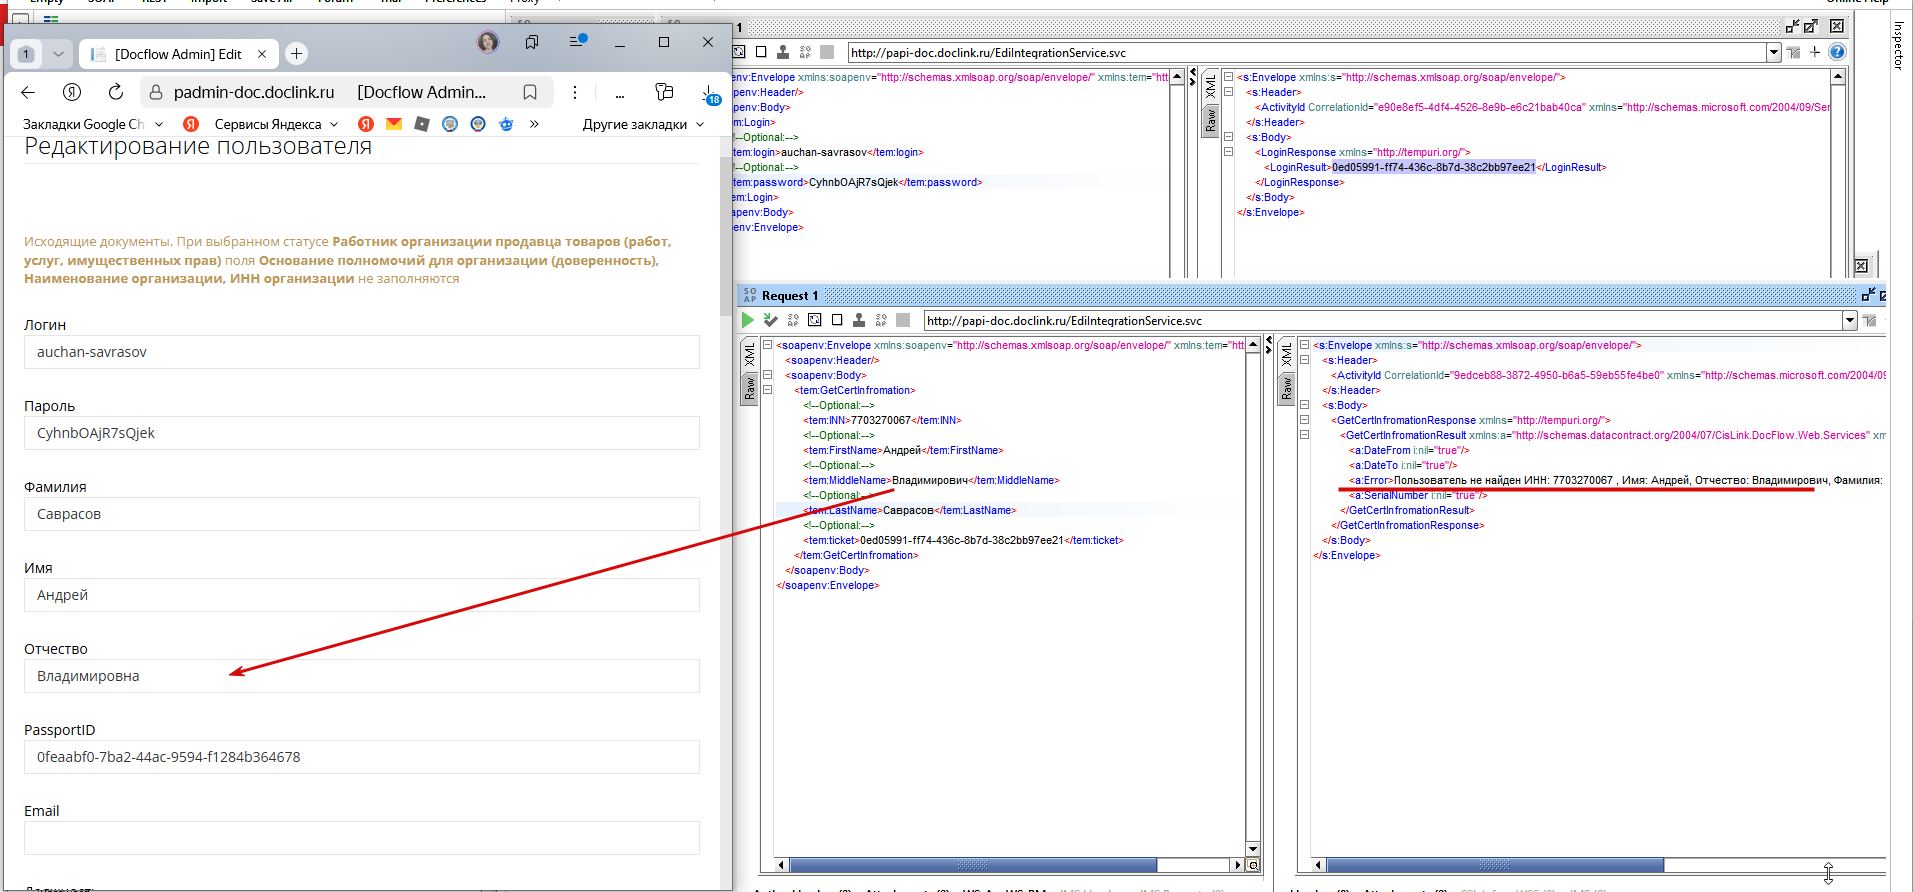Viewport: 1913px width, 892px height.
Task: Click Request 1 endpoint URL field
Action: [x=1383, y=320]
